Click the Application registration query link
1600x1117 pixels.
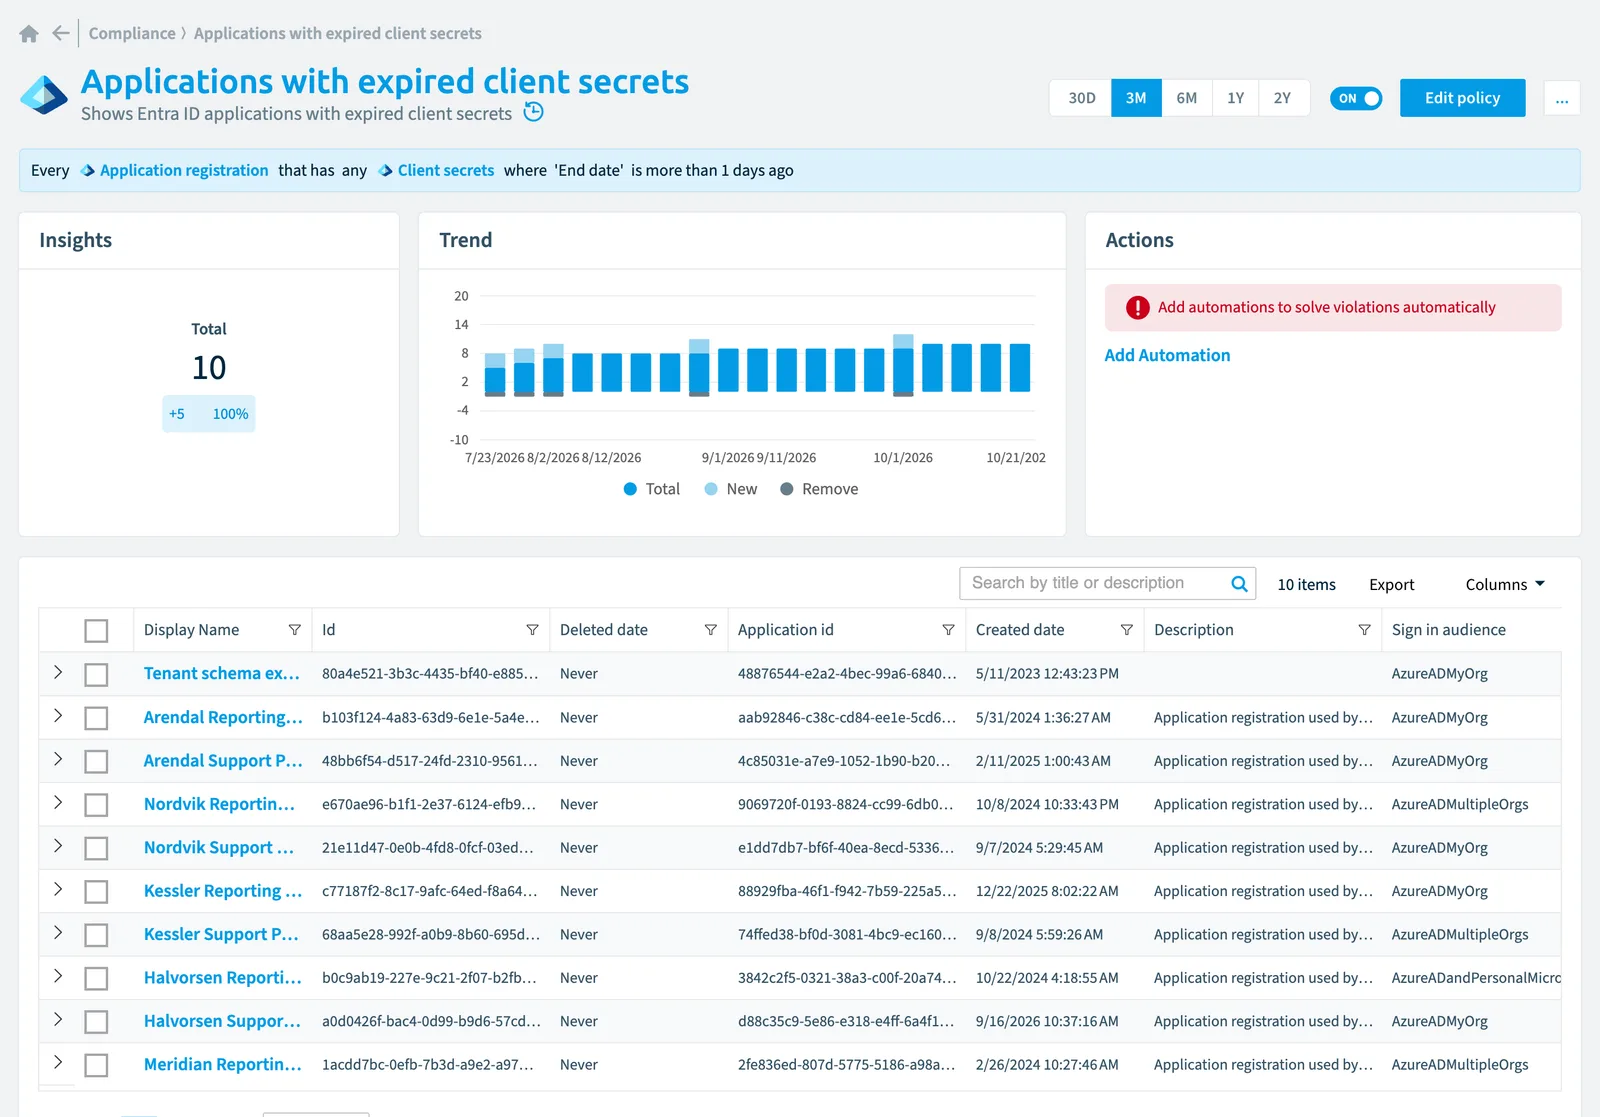pyautogui.click(x=184, y=170)
